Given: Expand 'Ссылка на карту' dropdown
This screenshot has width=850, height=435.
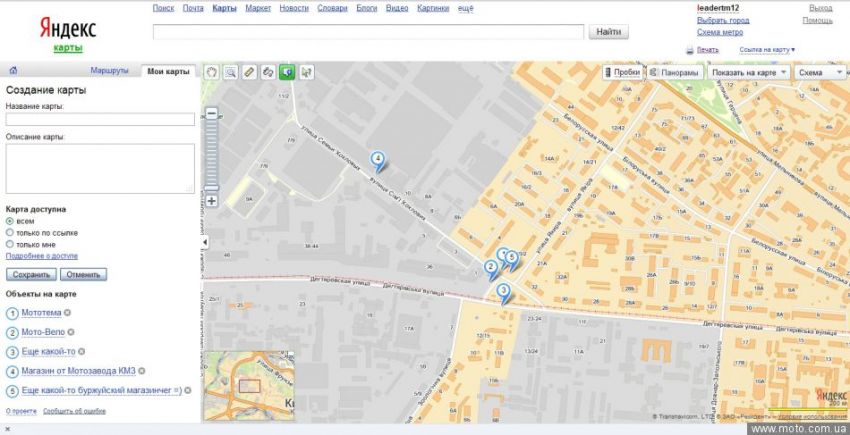Looking at the screenshot, I should coord(768,49).
